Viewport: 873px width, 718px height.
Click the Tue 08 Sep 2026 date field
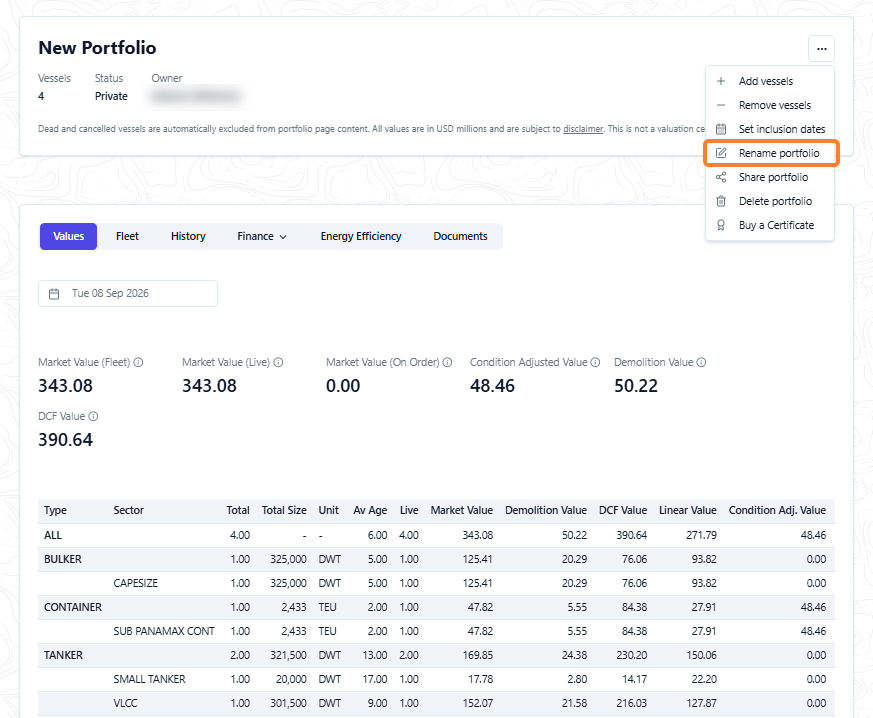(x=127, y=293)
